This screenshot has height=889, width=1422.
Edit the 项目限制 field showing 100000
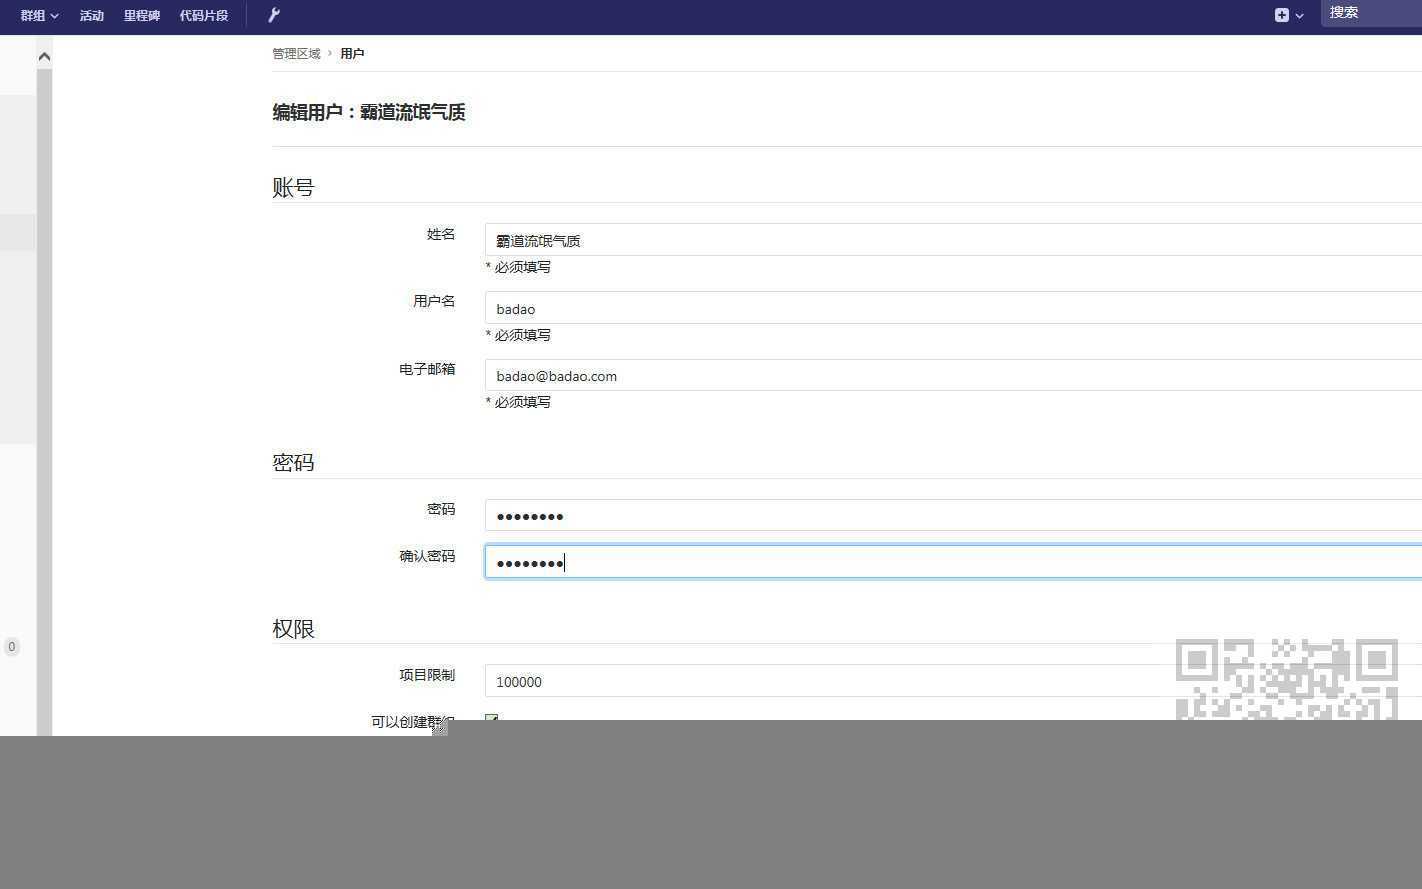pos(953,681)
